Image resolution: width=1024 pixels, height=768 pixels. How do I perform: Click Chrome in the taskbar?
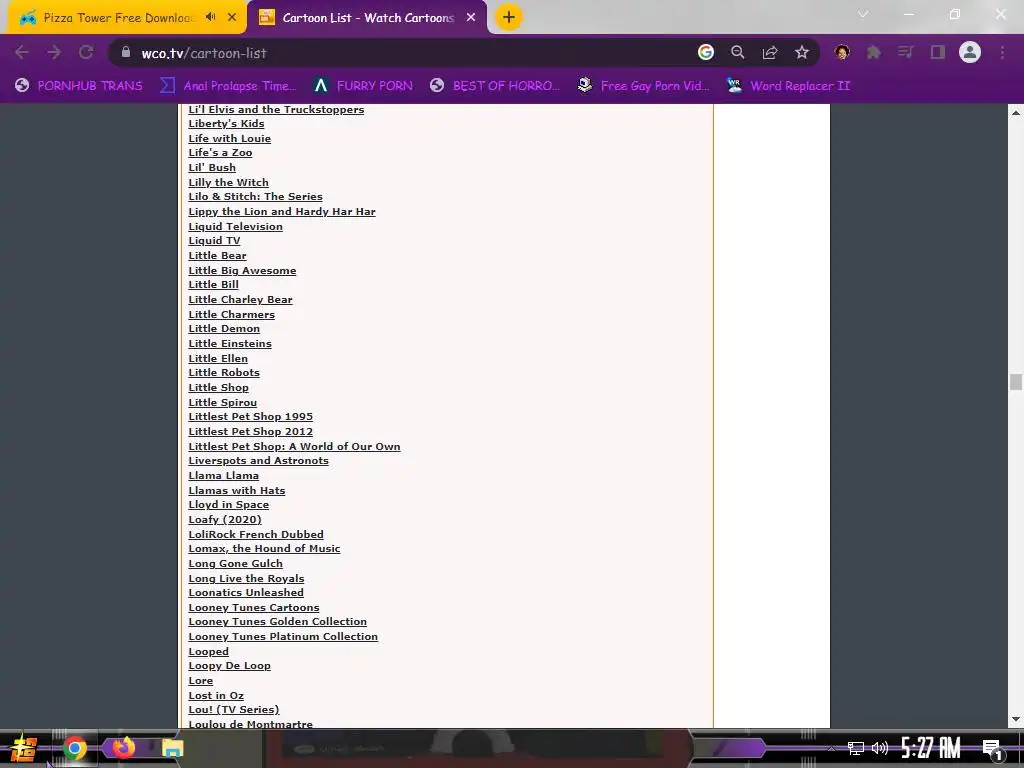coord(74,748)
